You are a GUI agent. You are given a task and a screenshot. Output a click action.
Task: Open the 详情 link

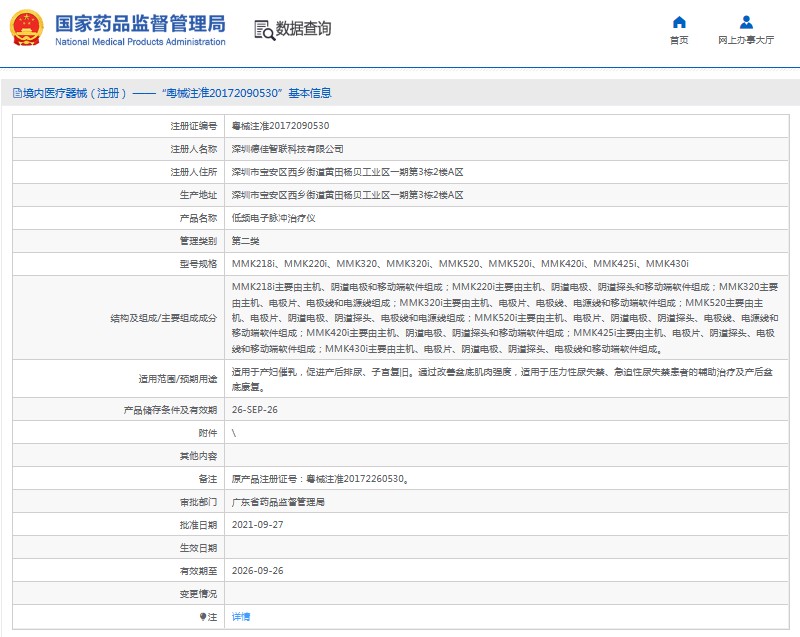pyautogui.click(x=241, y=617)
